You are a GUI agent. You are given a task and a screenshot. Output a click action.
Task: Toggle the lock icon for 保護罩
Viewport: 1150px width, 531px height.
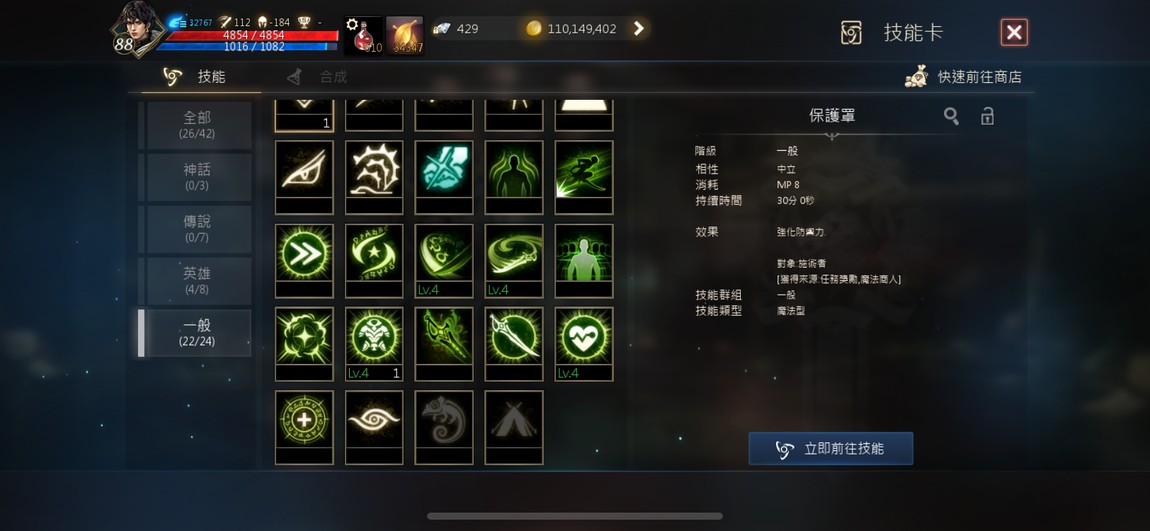click(987, 116)
